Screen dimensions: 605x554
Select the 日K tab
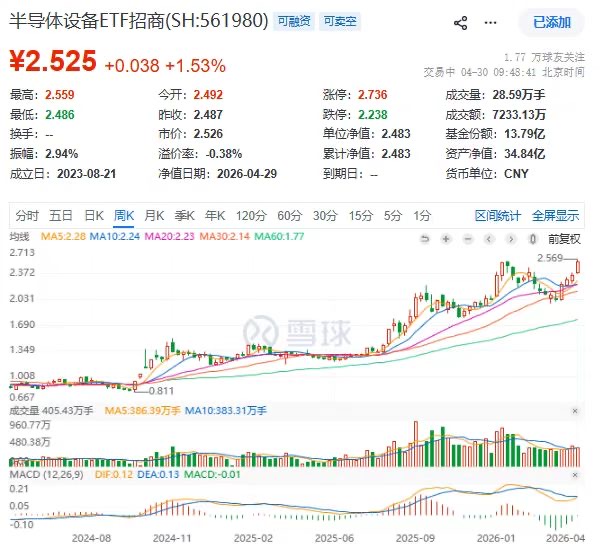(x=94, y=216)
